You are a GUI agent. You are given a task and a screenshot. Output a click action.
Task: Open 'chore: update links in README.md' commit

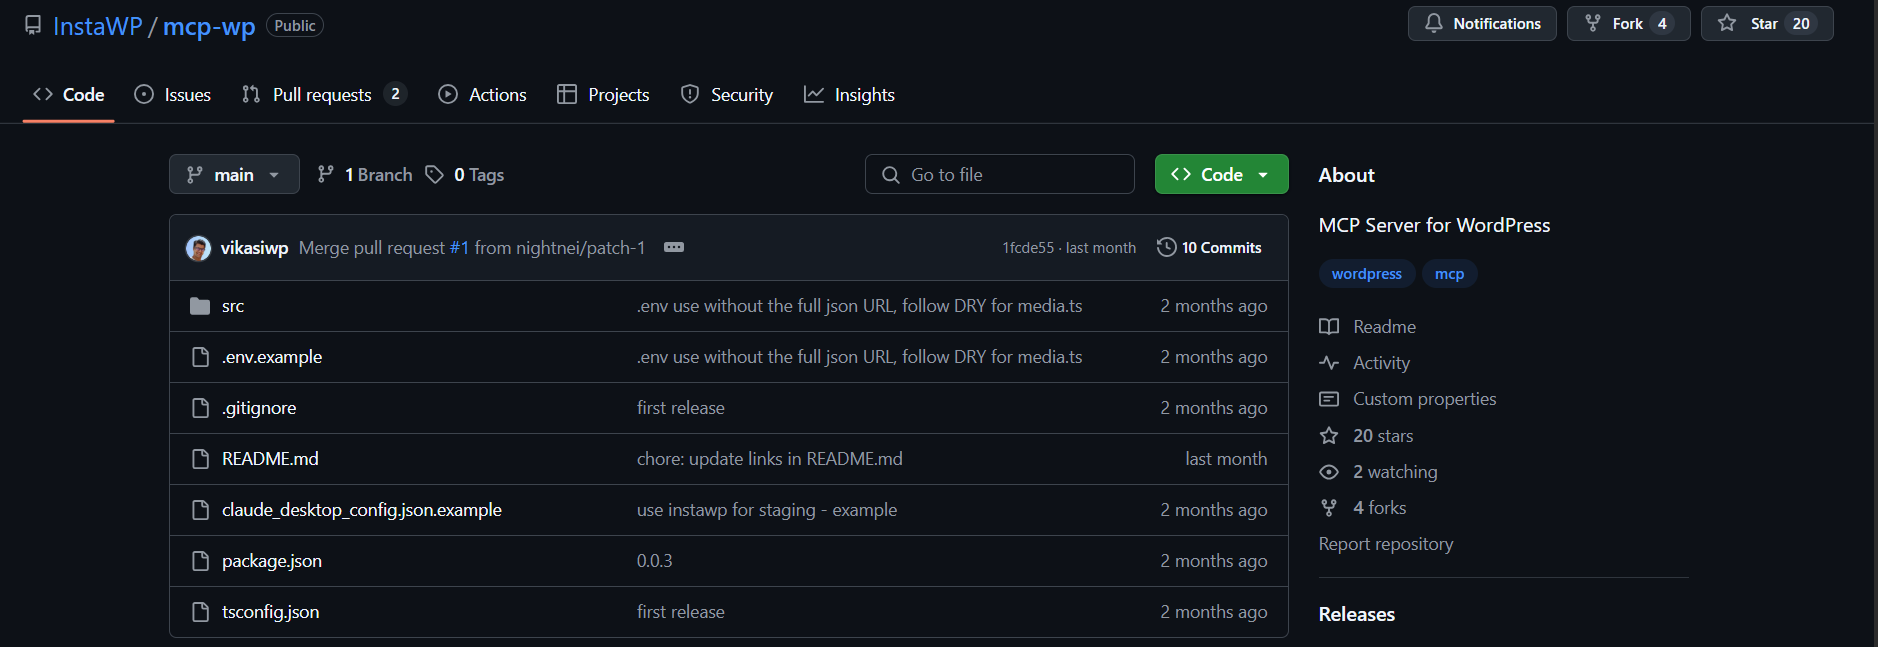(x=770, y=459)
